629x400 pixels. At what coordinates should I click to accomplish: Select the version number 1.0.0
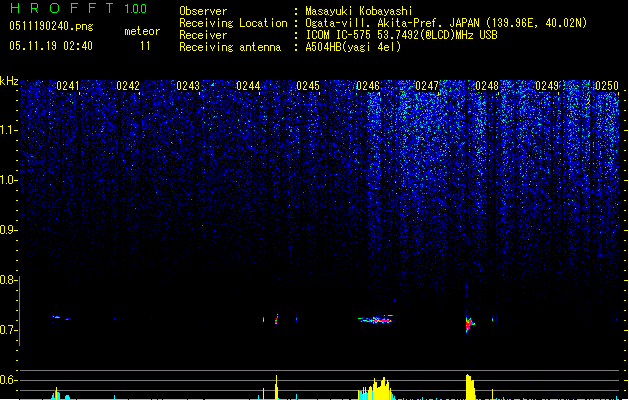click(x=135, y=8)
